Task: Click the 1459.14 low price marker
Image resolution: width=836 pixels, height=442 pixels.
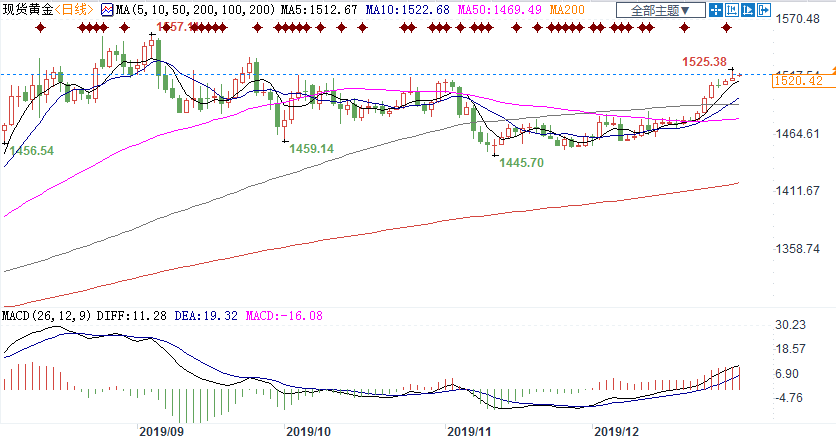Action: click(x=311, y=148)
